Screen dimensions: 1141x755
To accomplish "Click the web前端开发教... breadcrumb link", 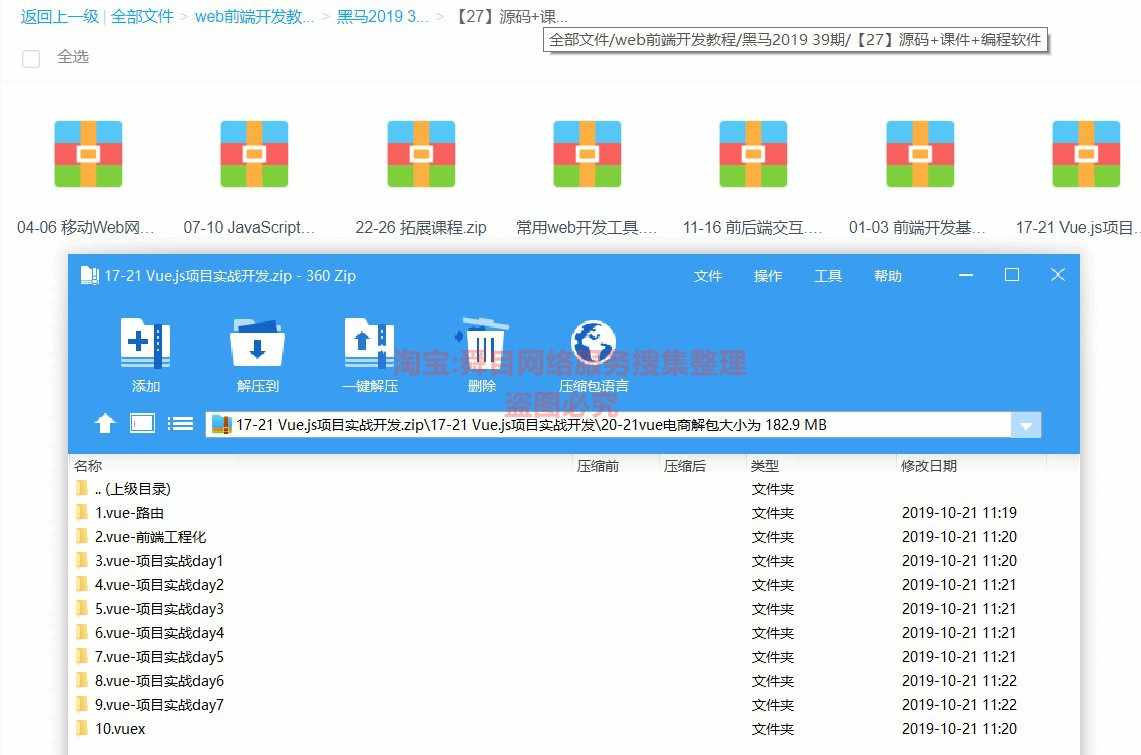I will pos(254,17).
